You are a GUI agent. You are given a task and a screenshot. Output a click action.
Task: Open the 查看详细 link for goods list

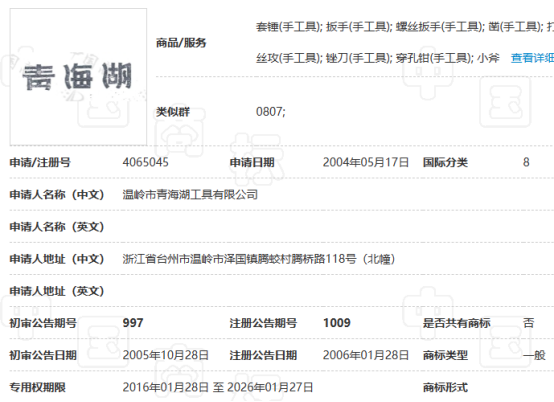(532, 58)
